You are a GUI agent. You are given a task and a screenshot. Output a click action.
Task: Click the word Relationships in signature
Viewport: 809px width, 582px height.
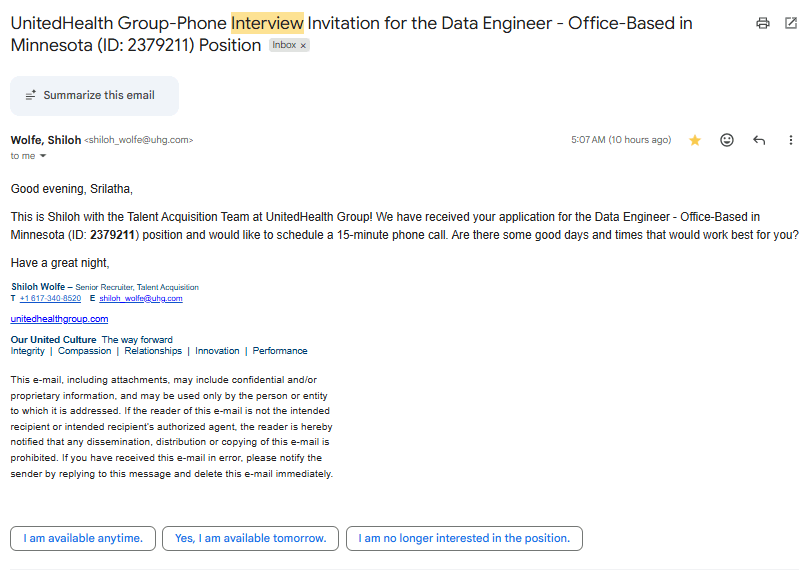coord(153,351)
